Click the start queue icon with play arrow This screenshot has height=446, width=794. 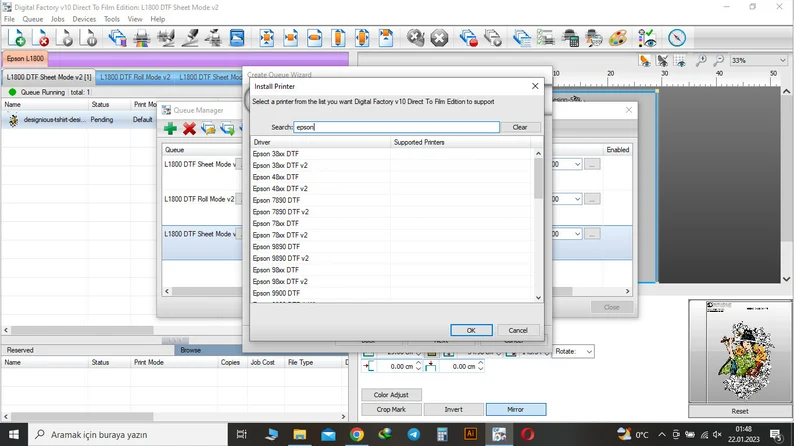pos(492,38)
